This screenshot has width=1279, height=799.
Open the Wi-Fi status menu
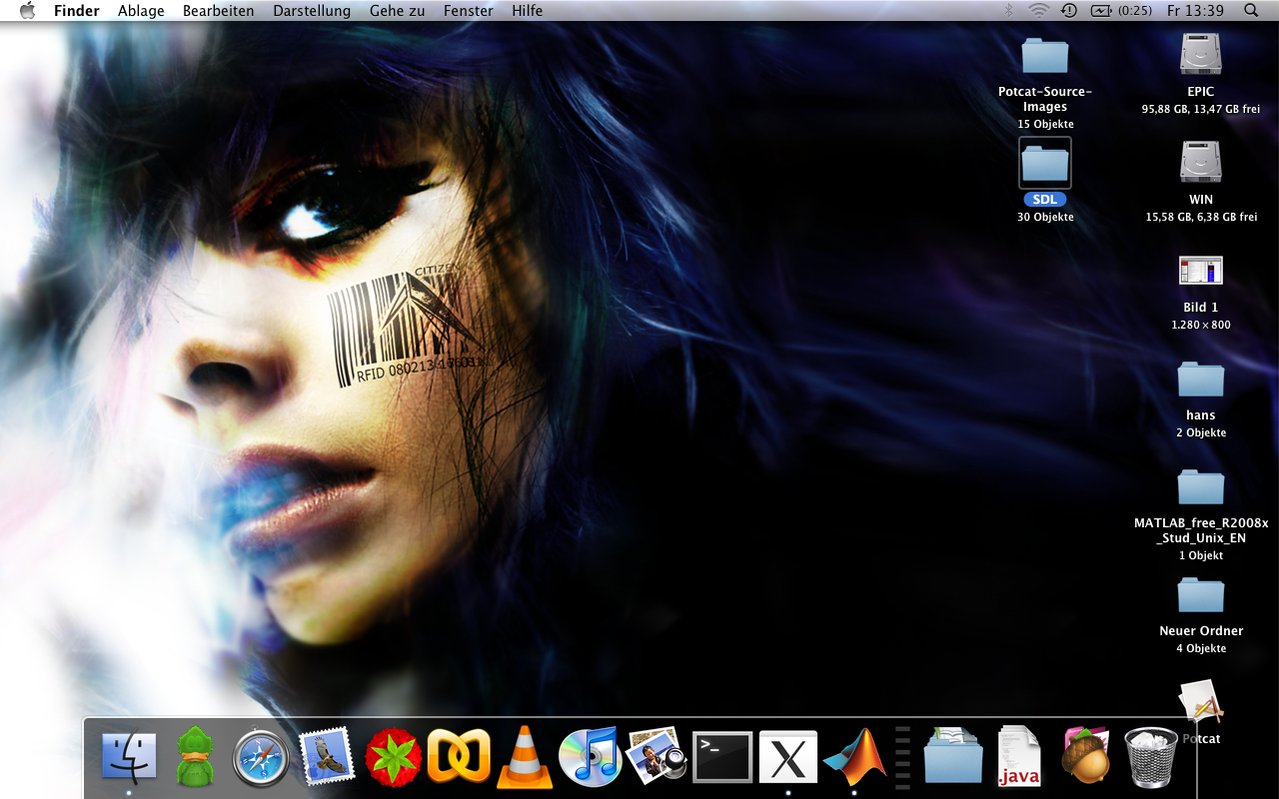tap(1039, 10)
